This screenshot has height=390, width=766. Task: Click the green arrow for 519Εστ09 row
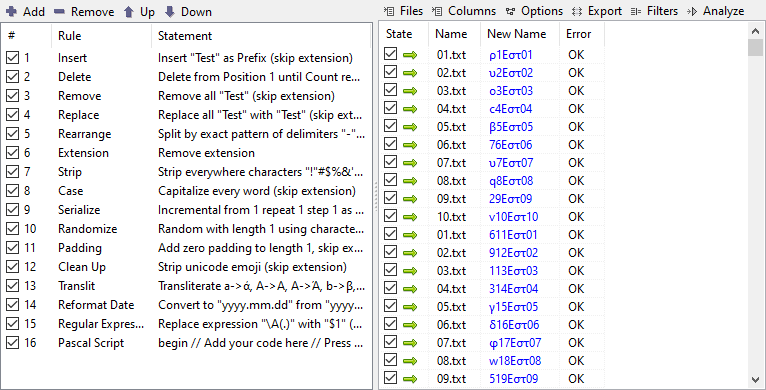click(x=410, y=379)
